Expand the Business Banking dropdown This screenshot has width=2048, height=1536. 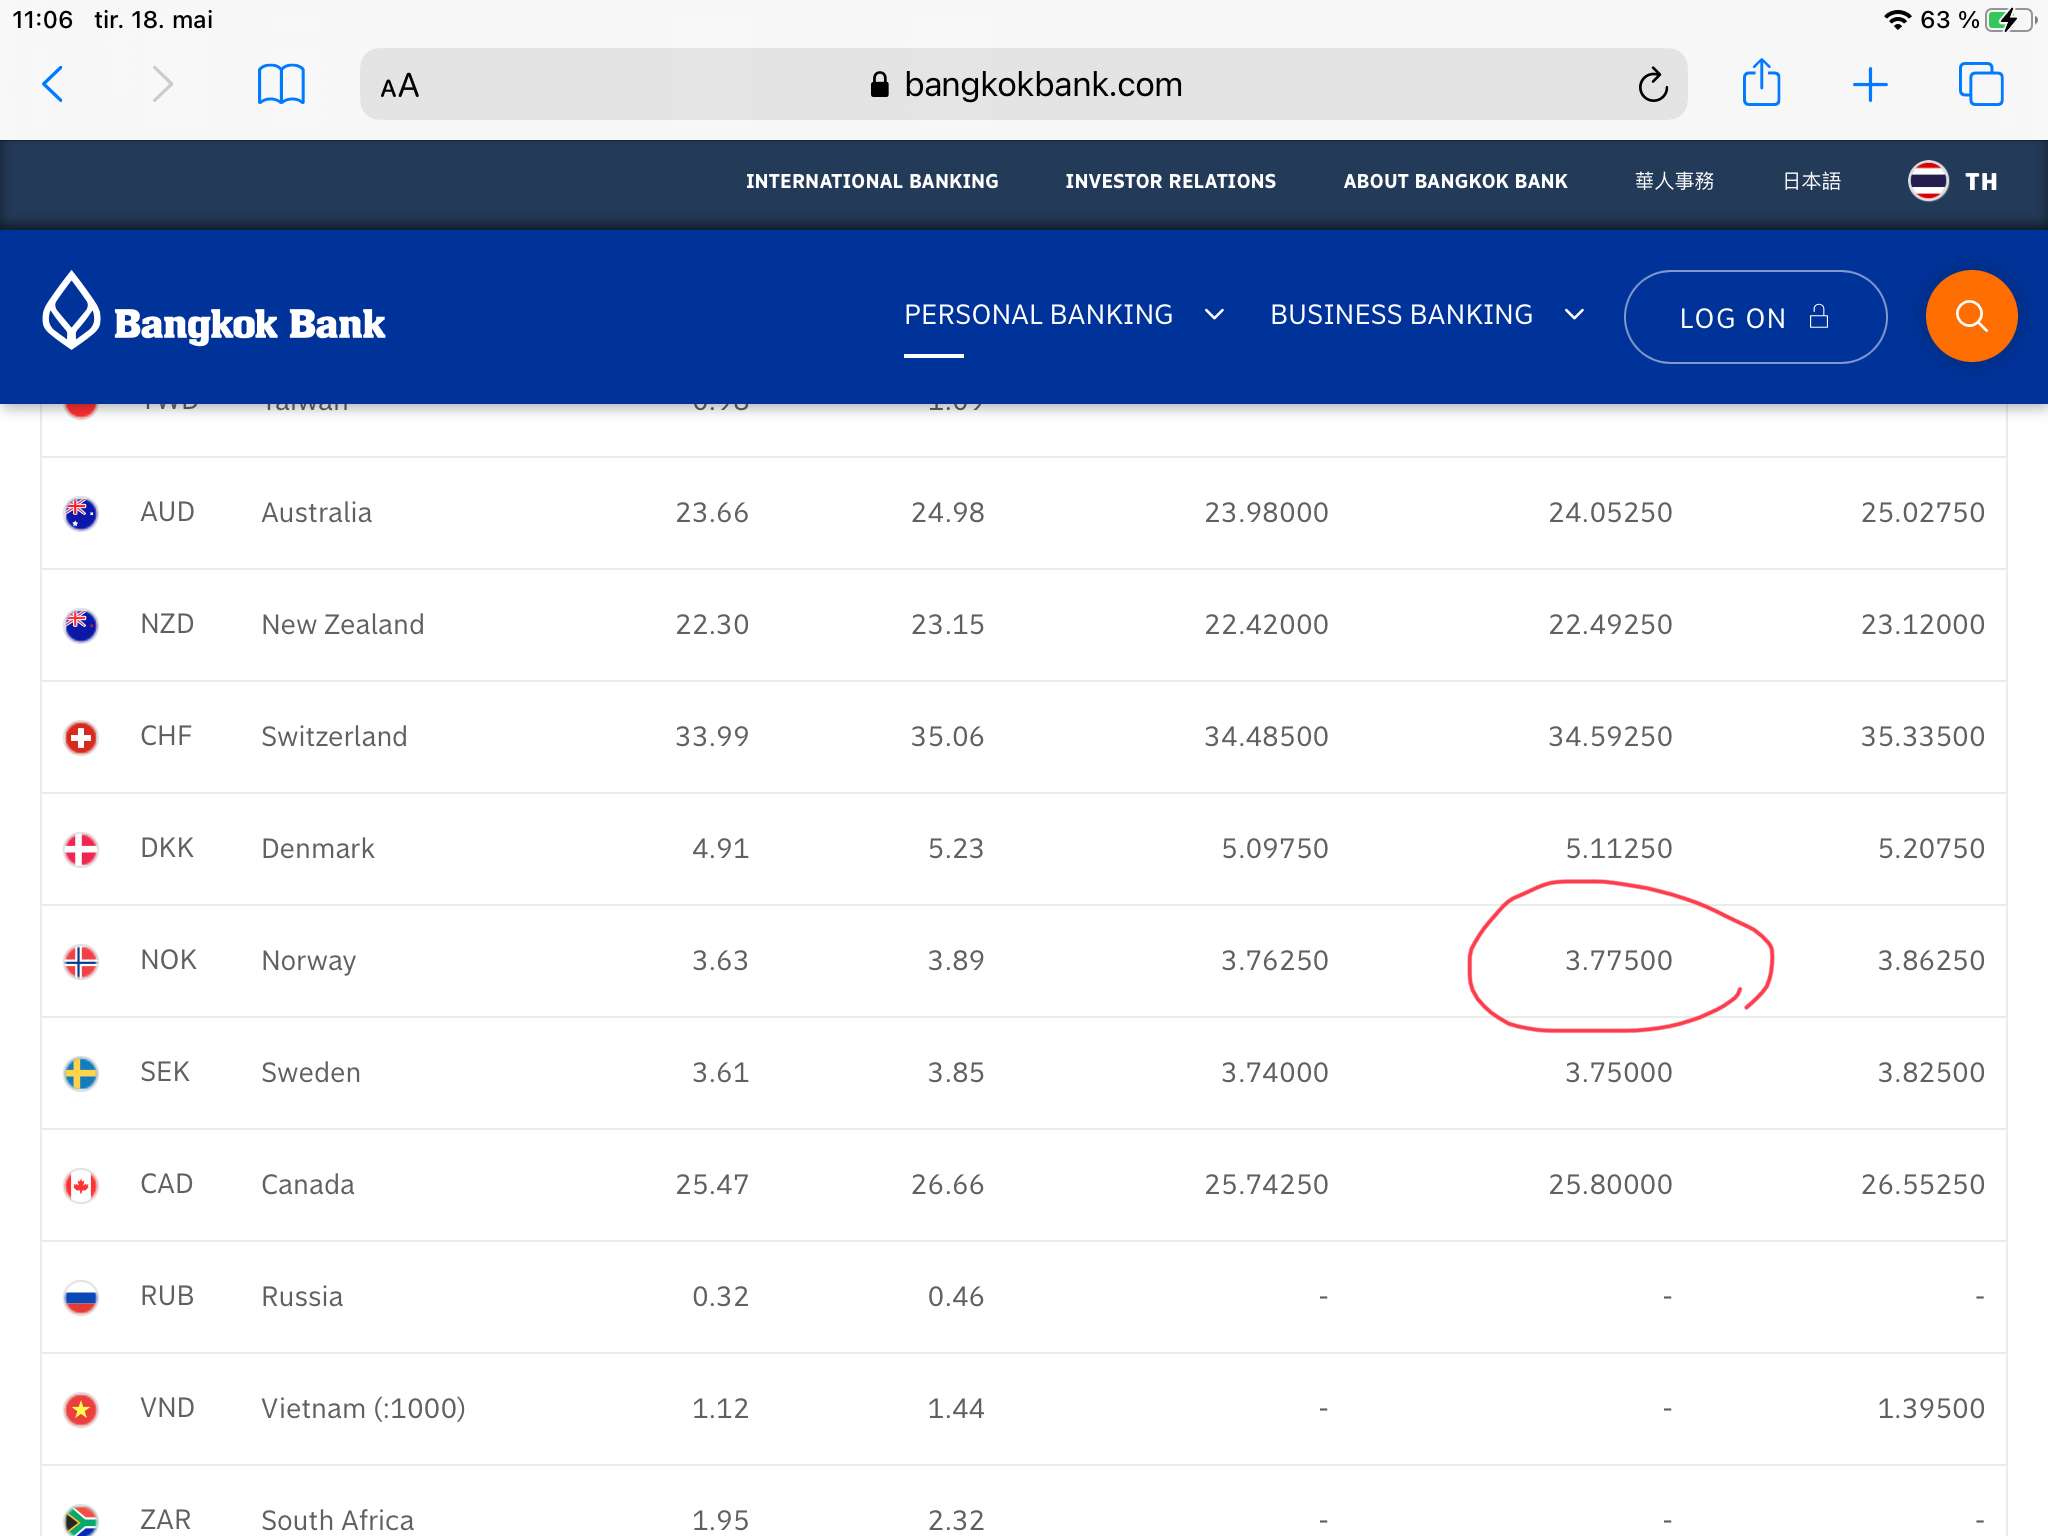pyautogui.click(x=1426, y=315)
